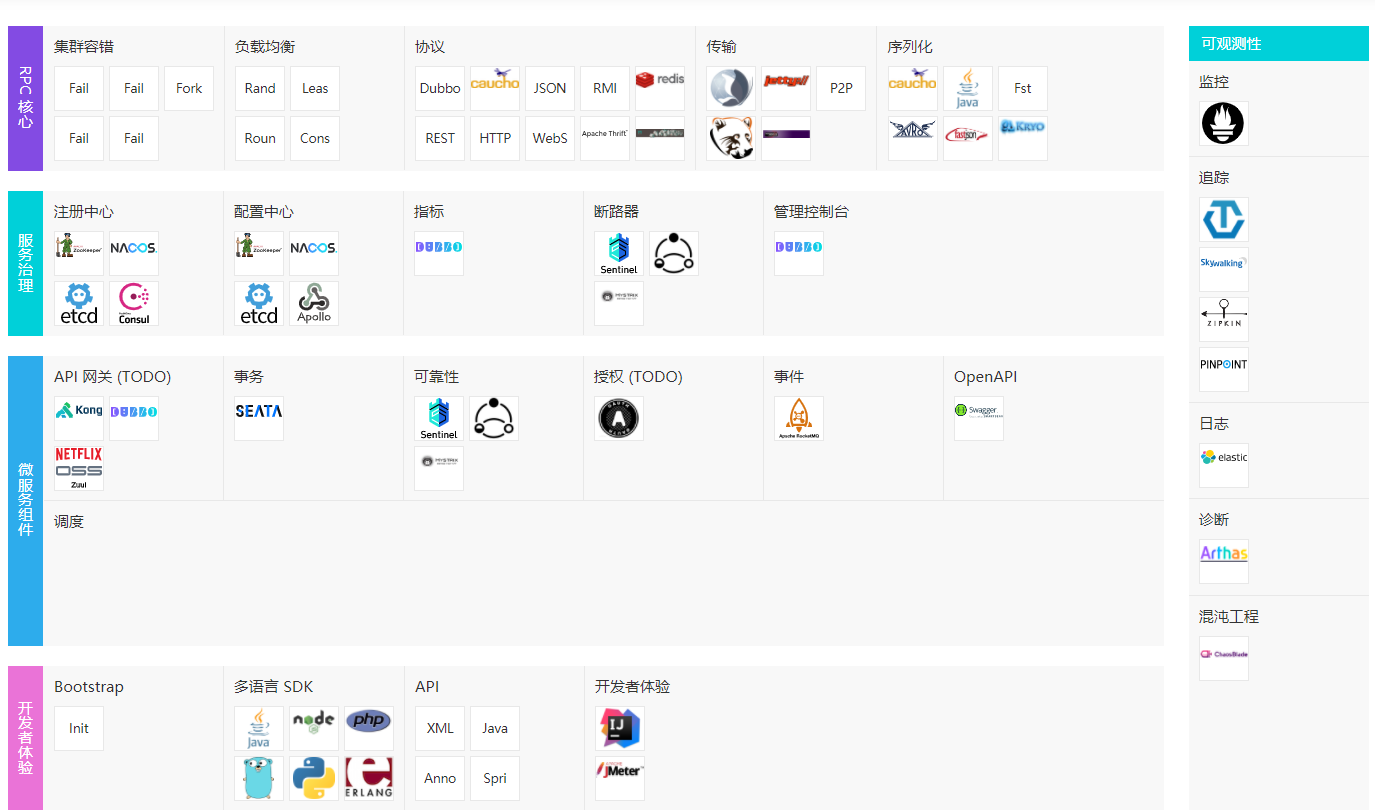Click NACOS logo under 注册中心
This screenshot has width=1375, height=810.
134,253
